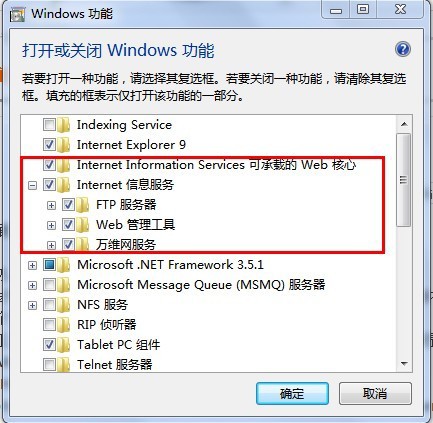Click the folder icon beside NFS 服务
The image size is (433, 423).
63,305
